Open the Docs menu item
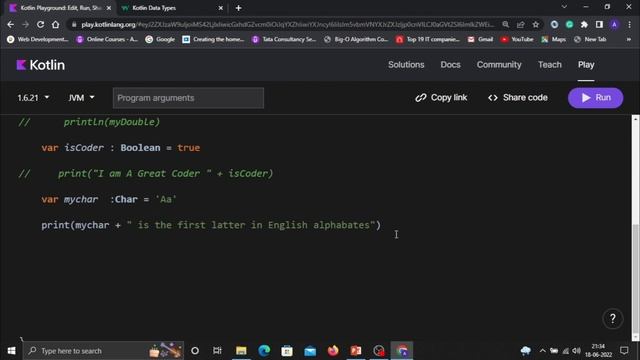 450,65
